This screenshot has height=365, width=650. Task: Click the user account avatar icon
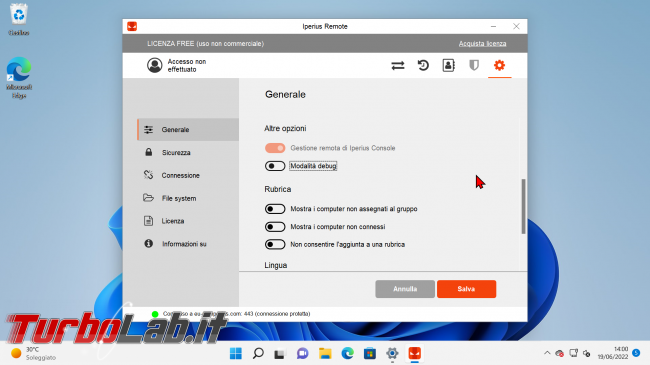(x=155, y=65)
